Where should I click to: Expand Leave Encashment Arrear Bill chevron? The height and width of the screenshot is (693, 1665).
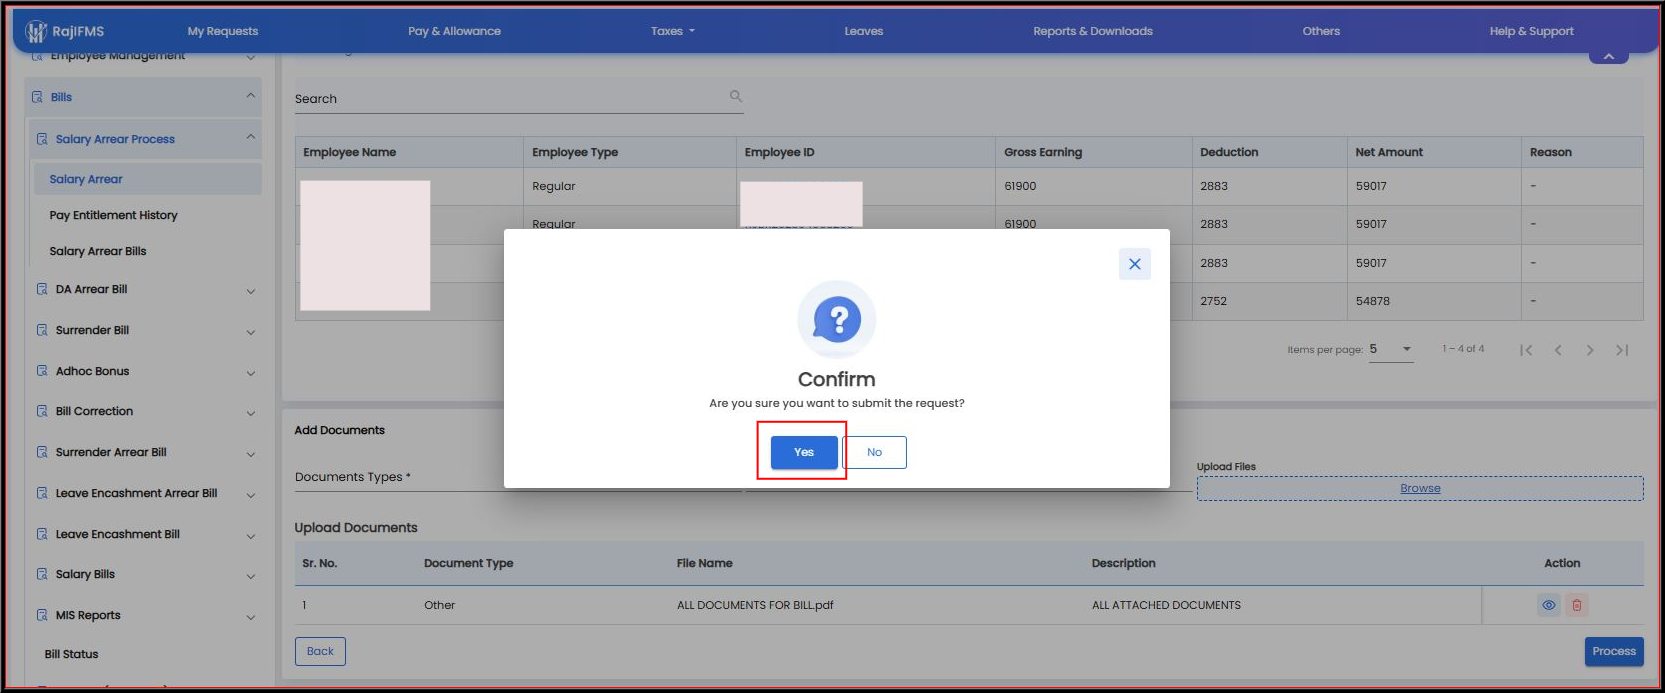[250, 495]
